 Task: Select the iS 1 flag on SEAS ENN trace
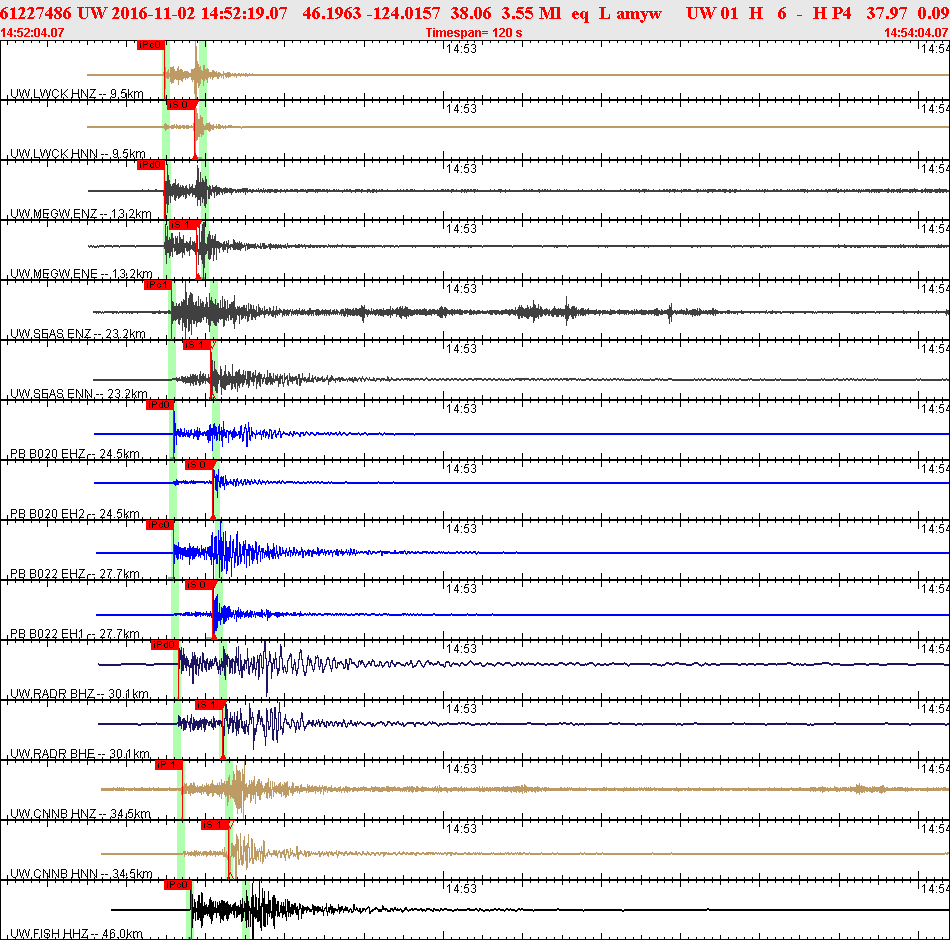click(x=199, y=345)
